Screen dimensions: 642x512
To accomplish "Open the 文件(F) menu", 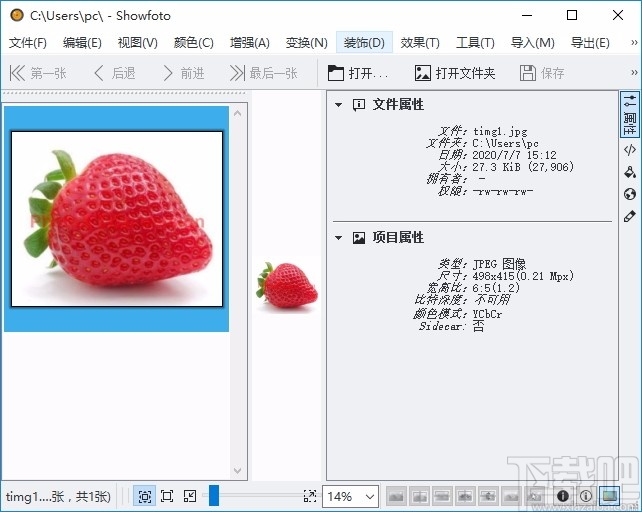I will (x=27, y=43).
